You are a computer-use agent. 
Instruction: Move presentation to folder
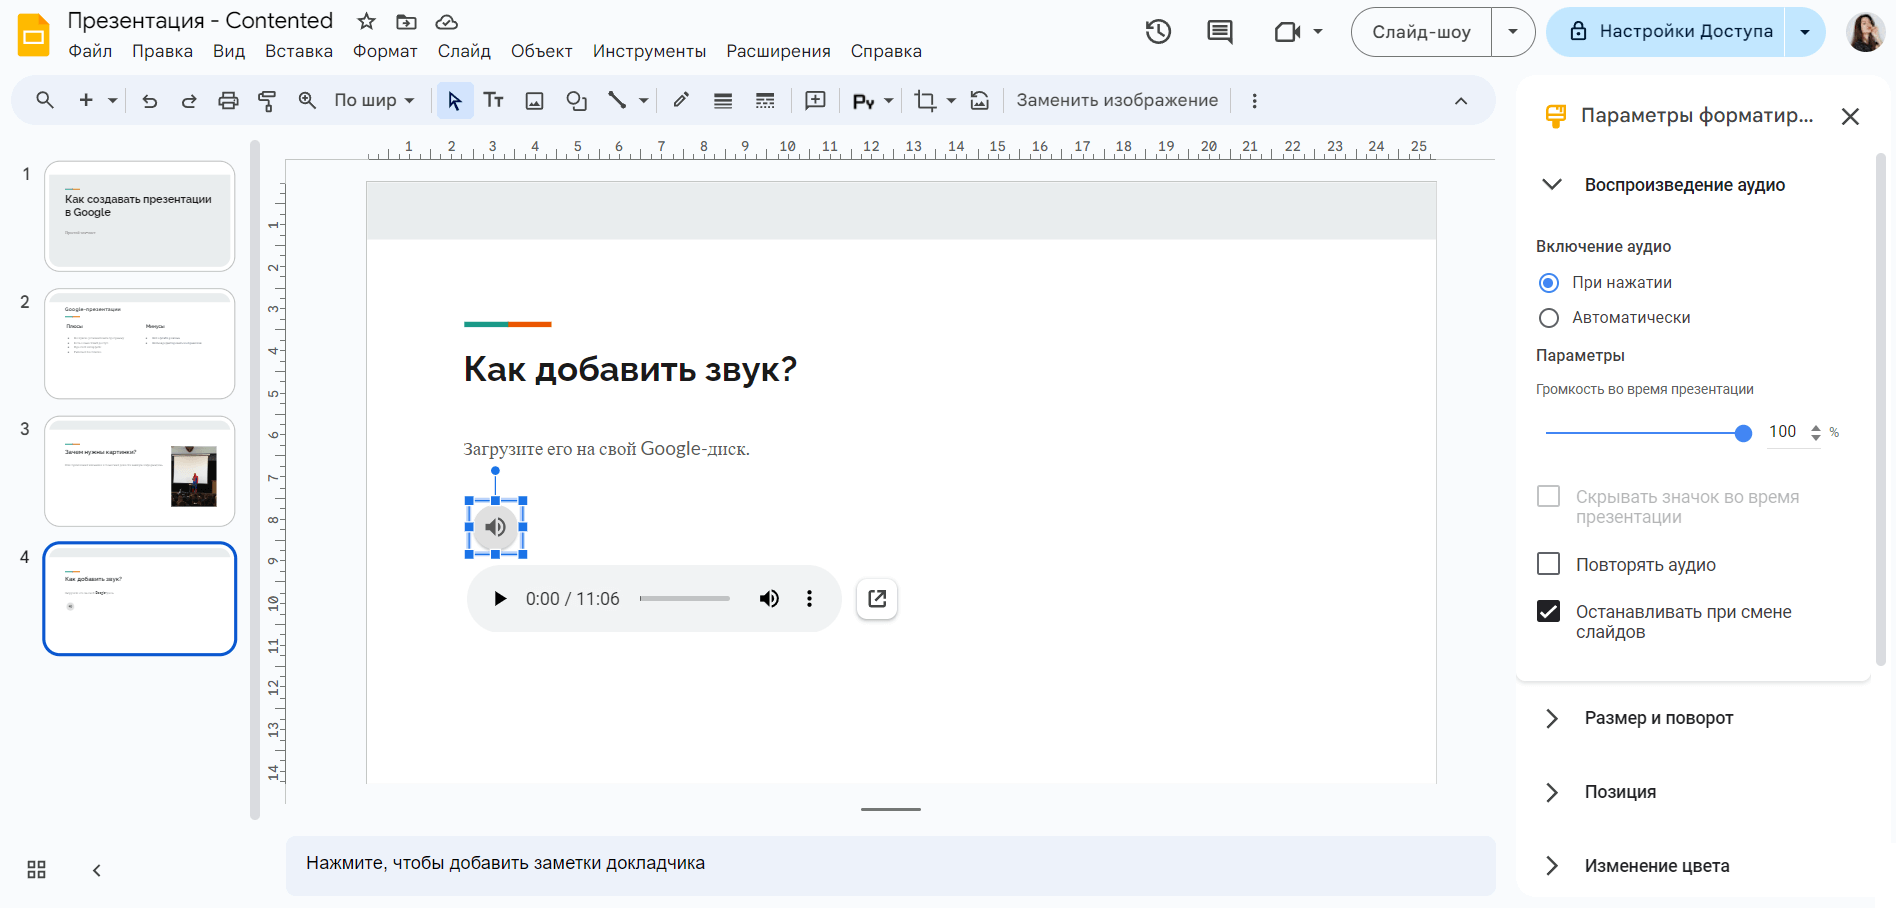(x=406, y=21)
